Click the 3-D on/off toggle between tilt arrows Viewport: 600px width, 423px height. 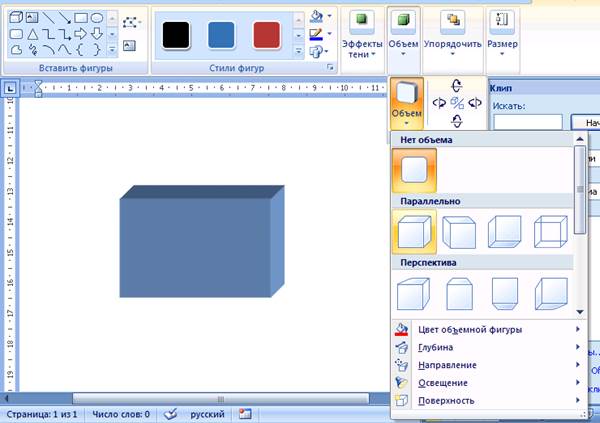coord(457,103)
